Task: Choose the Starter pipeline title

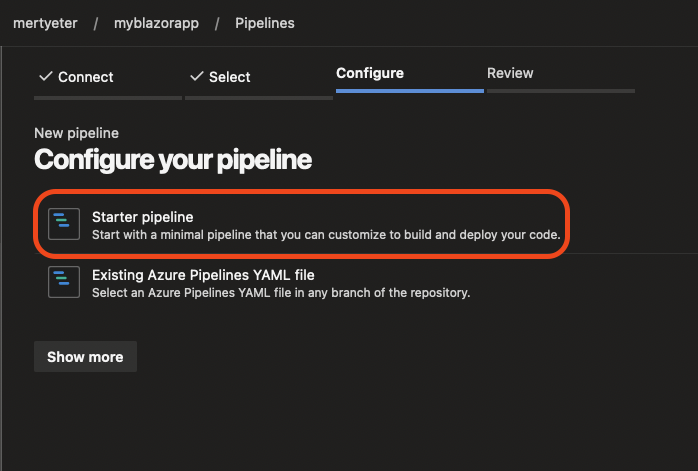Action: point(142,217)
